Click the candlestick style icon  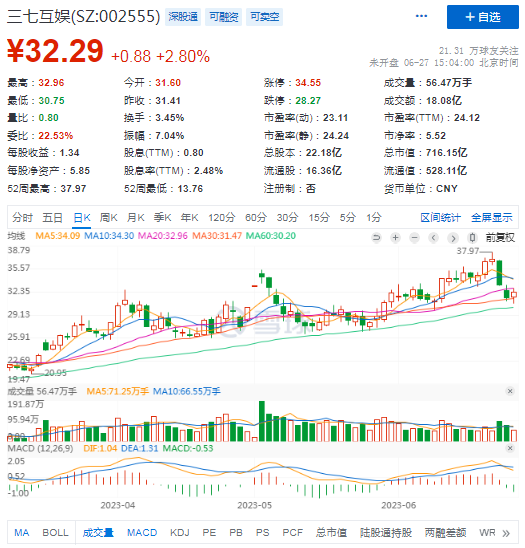pyautogui.click(x=472, y=238)
